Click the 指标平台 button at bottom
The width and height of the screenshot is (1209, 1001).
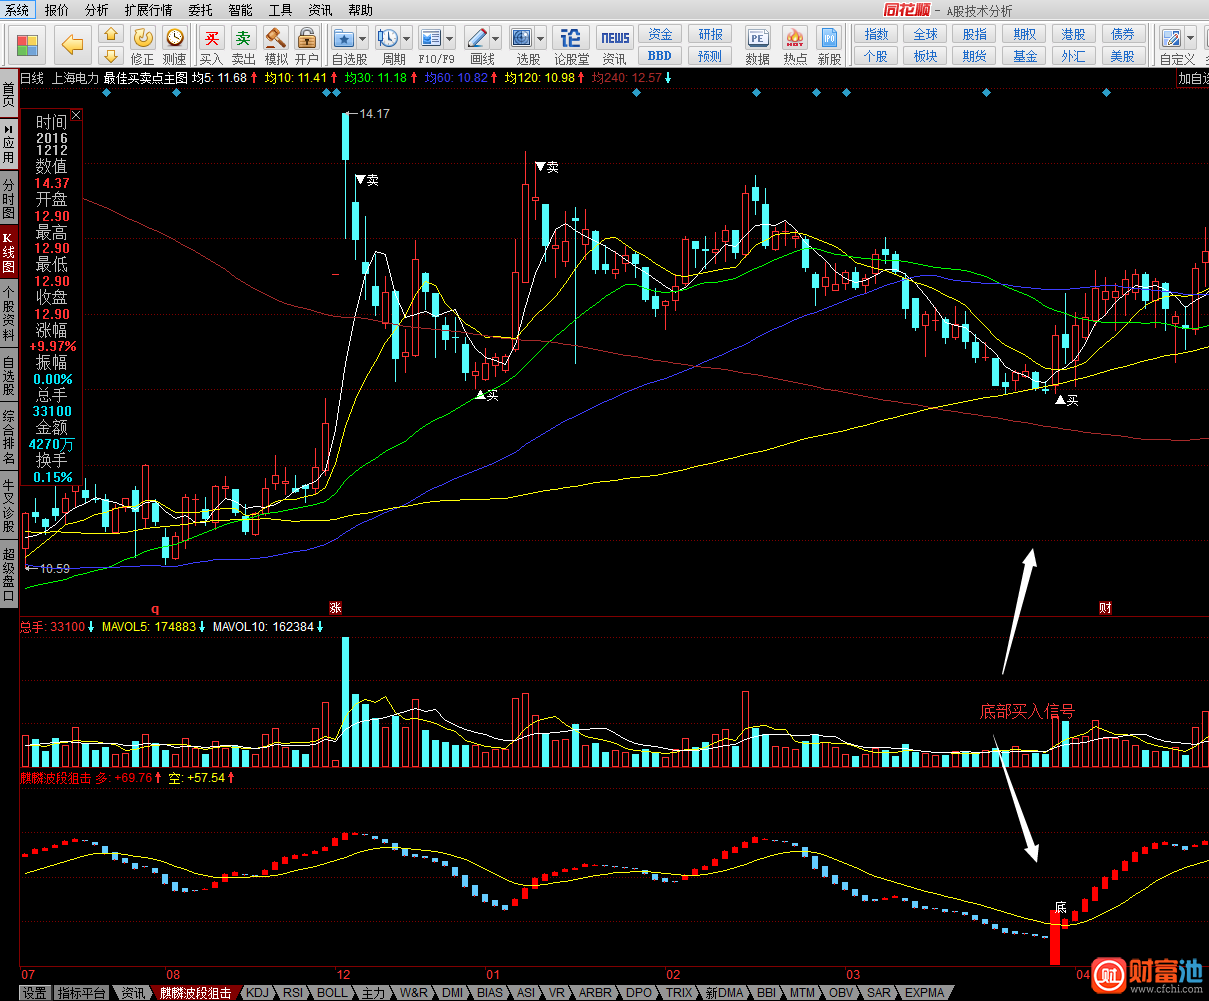[x=81, y=993]
